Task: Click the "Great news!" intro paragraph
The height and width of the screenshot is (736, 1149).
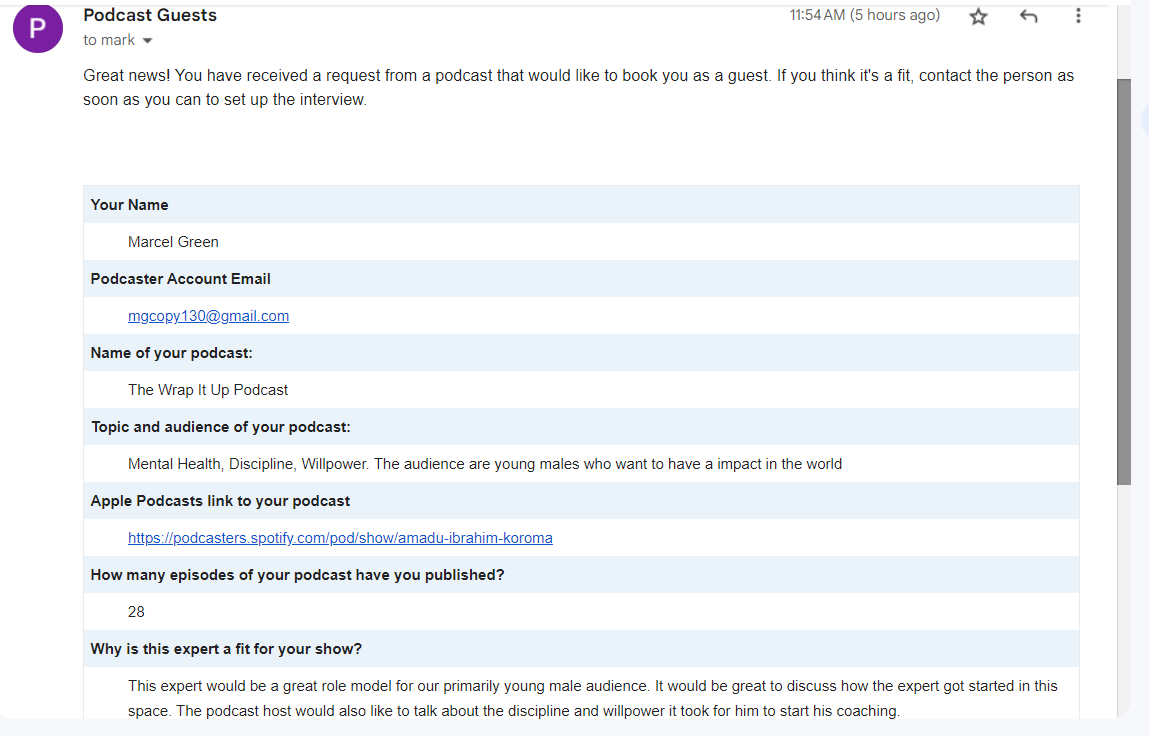Action: 578,88
